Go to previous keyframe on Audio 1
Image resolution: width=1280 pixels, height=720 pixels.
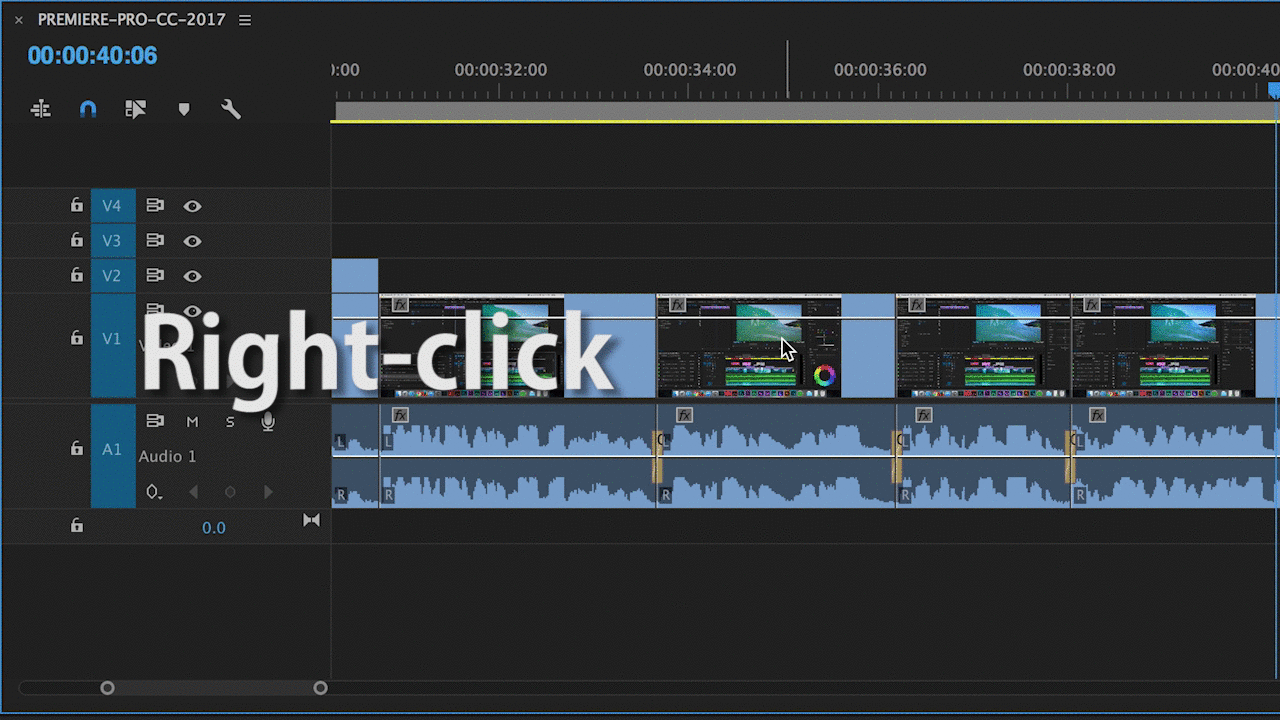coord(193,491)
